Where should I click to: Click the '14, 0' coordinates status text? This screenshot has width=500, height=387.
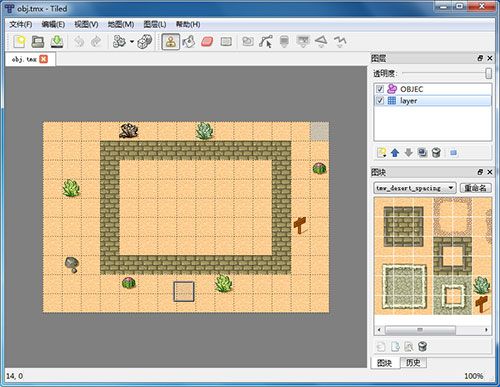click(15, 376)
